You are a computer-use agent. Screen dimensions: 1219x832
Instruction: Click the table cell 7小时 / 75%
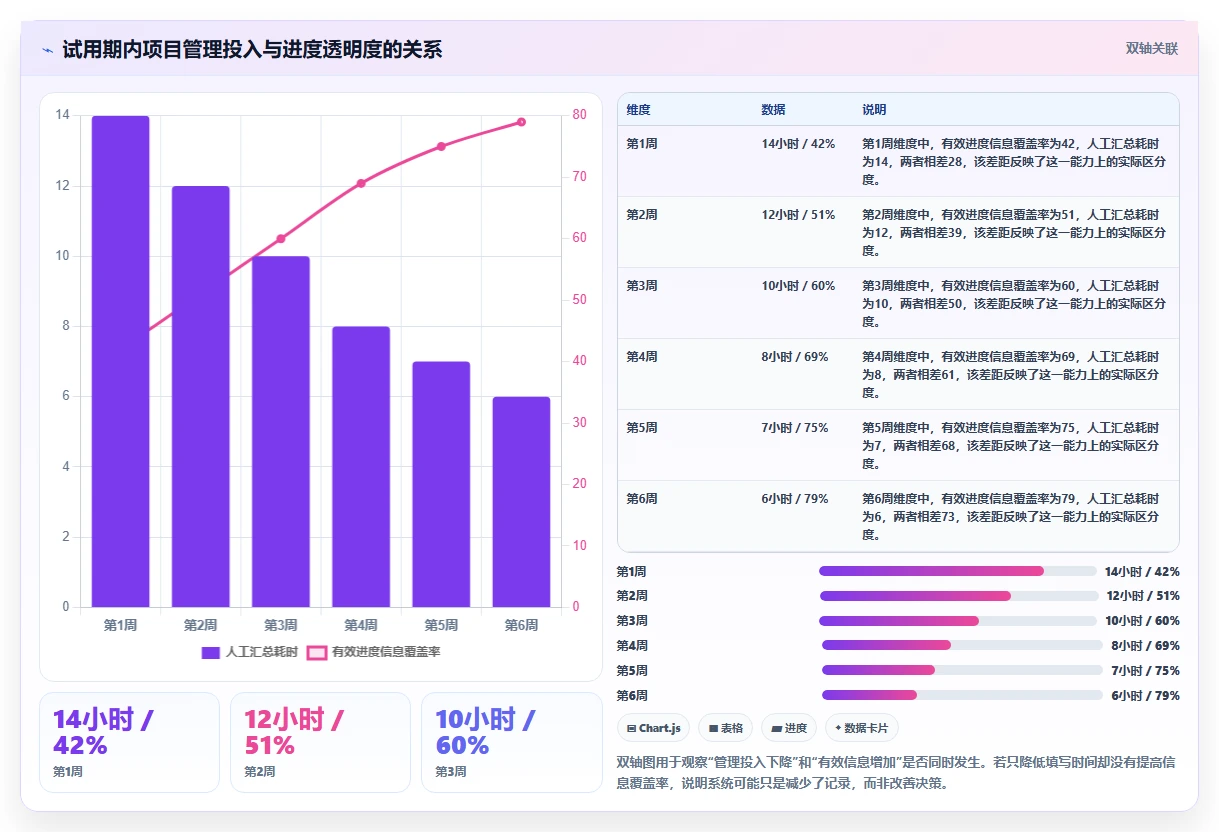(x=795, y=428)
